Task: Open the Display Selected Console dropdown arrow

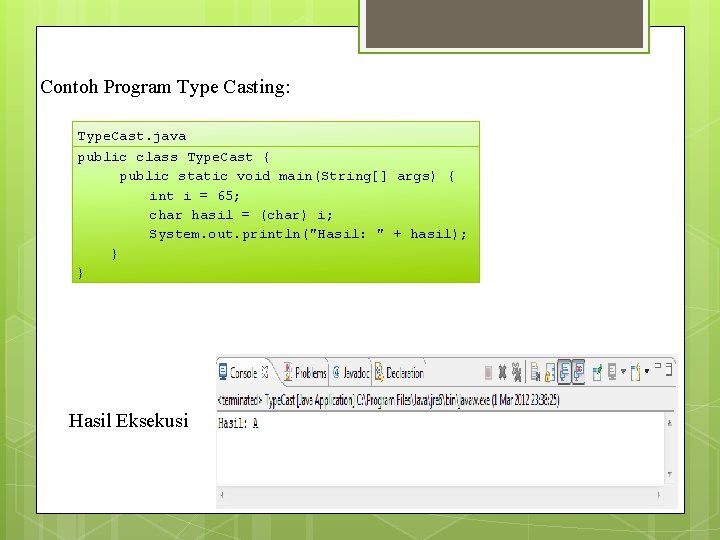Action: (x=623, y=371)
